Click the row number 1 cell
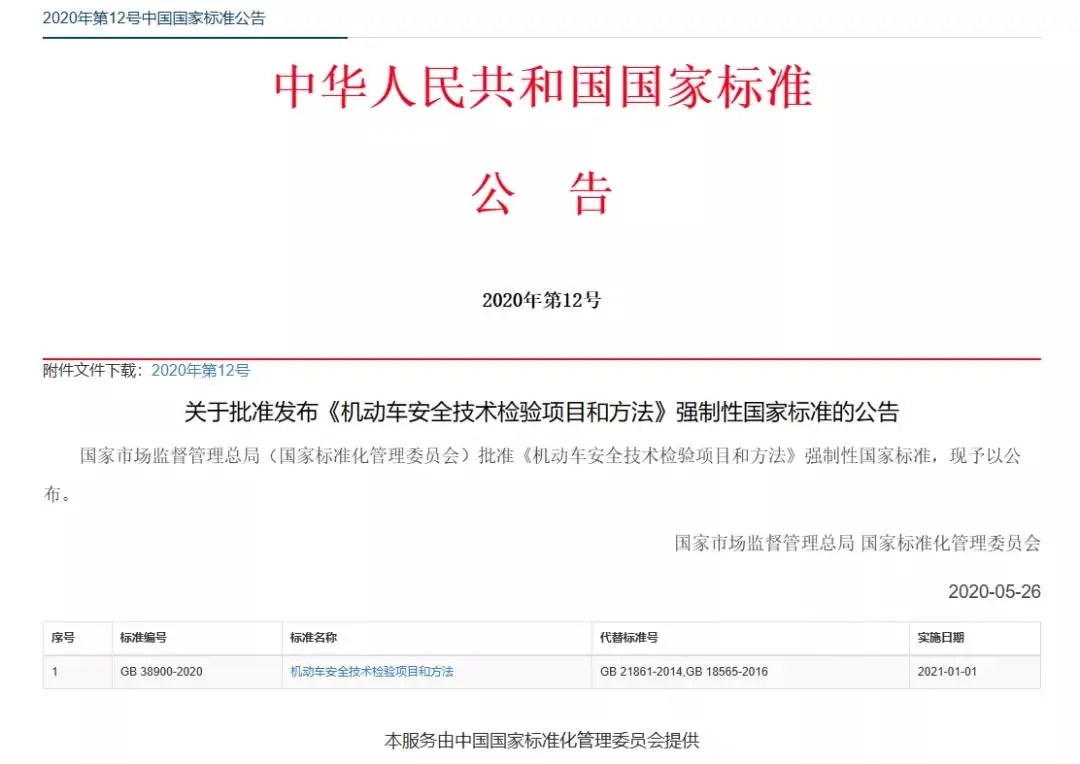 pos(55,671)
